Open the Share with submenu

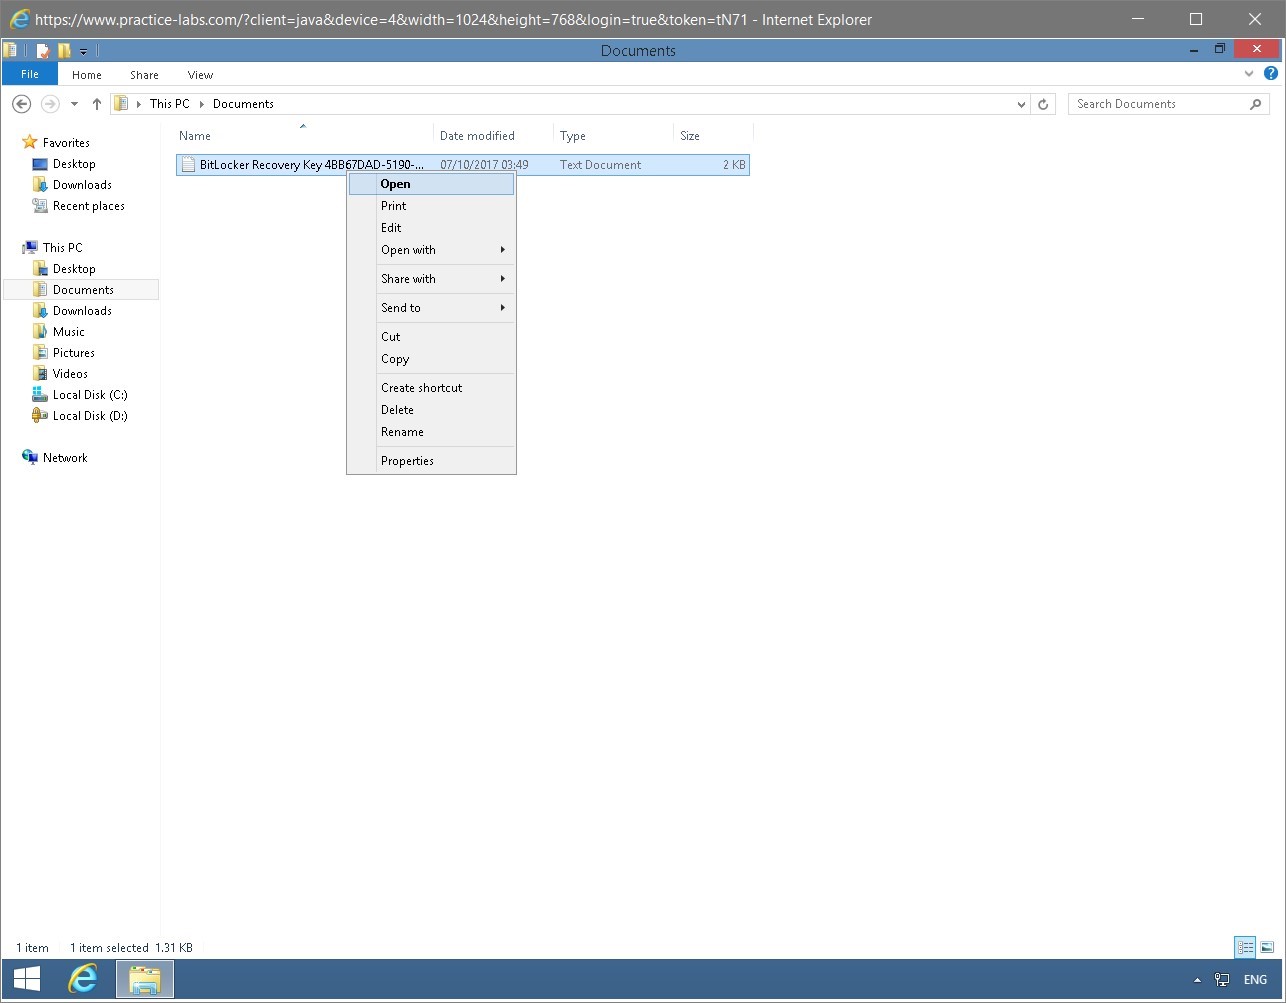point(407,279)
